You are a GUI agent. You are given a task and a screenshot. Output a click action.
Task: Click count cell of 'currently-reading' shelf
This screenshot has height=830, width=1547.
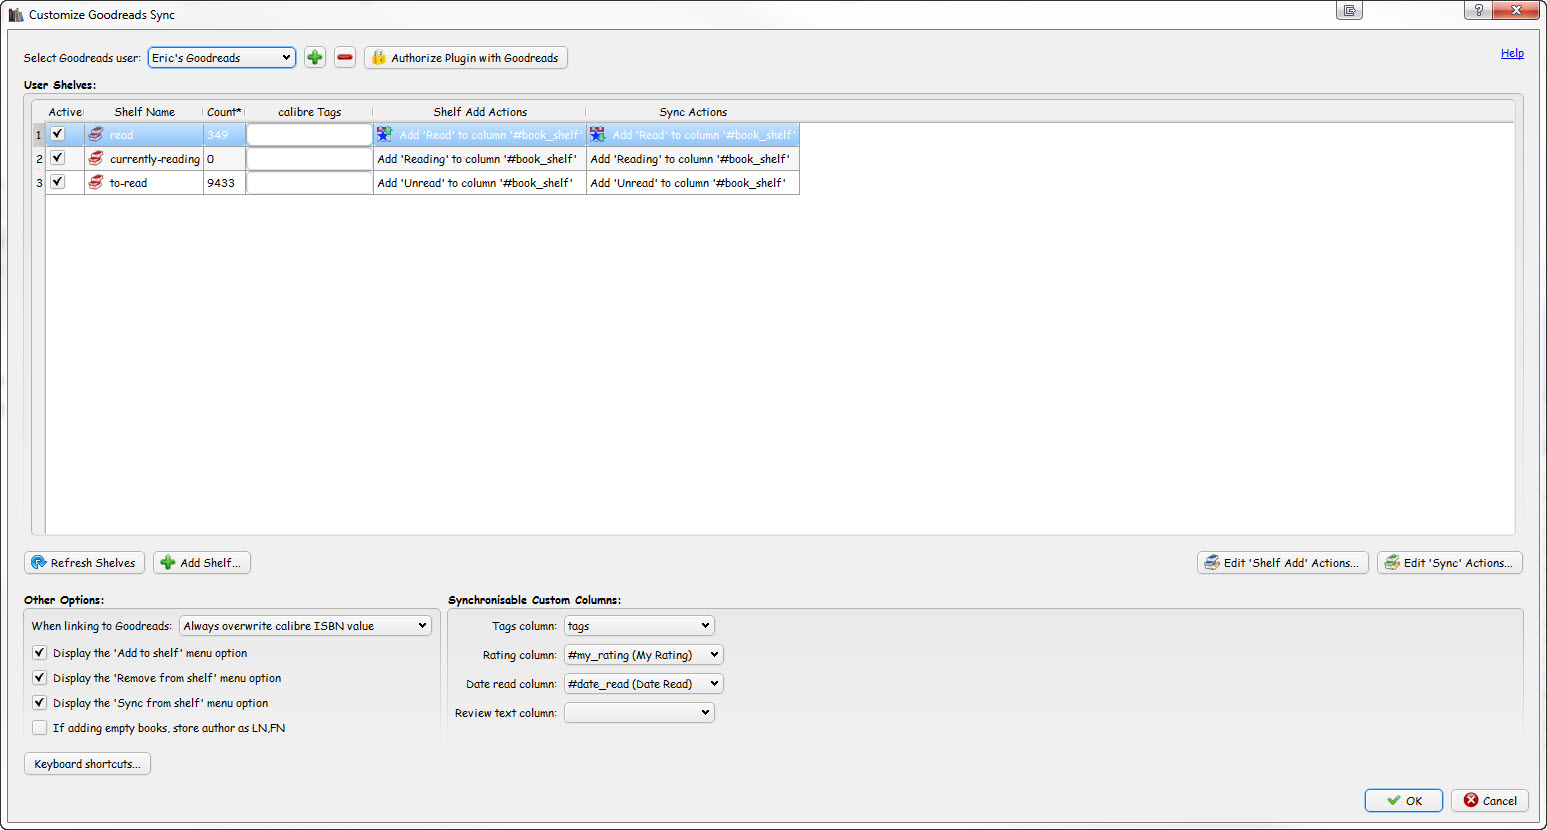224,159
